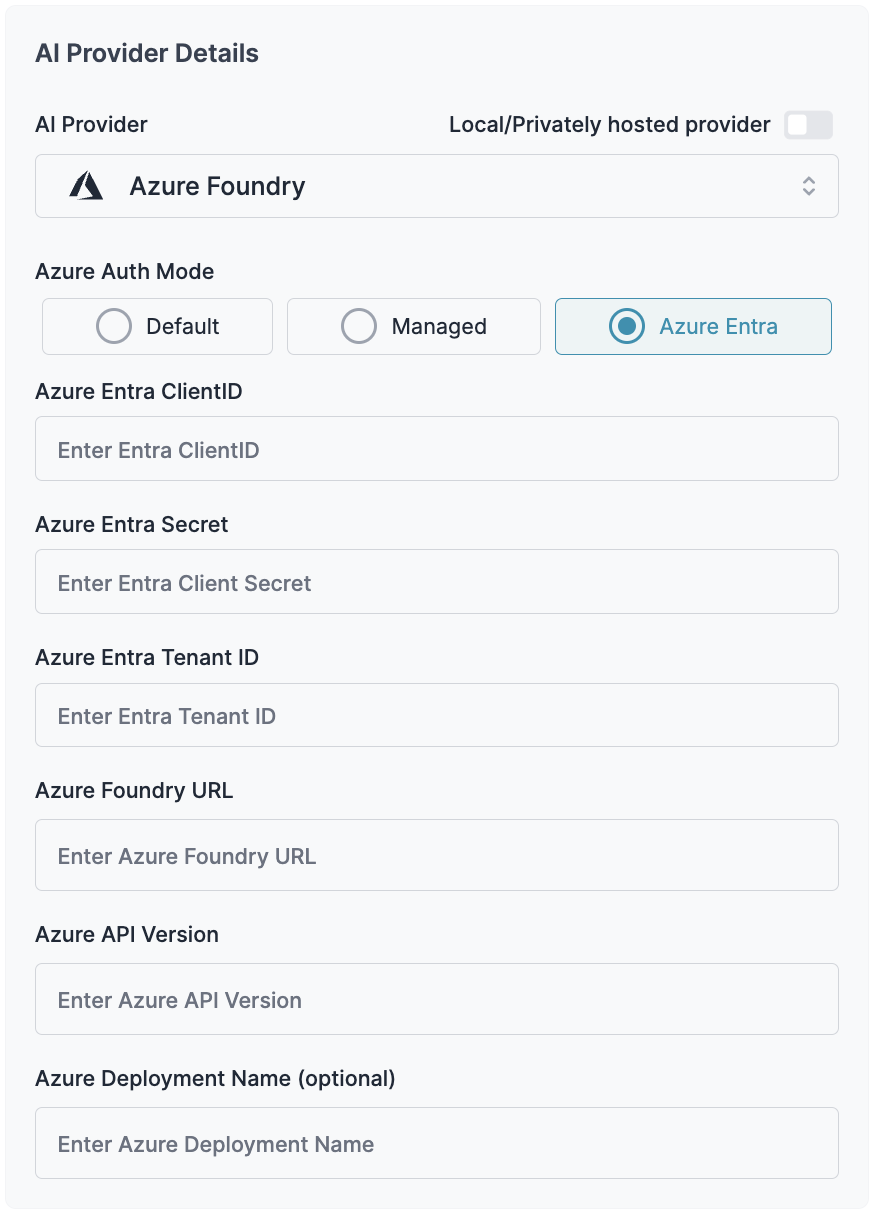
Task: Click the AI Provider Details heading
Action: 146,53
